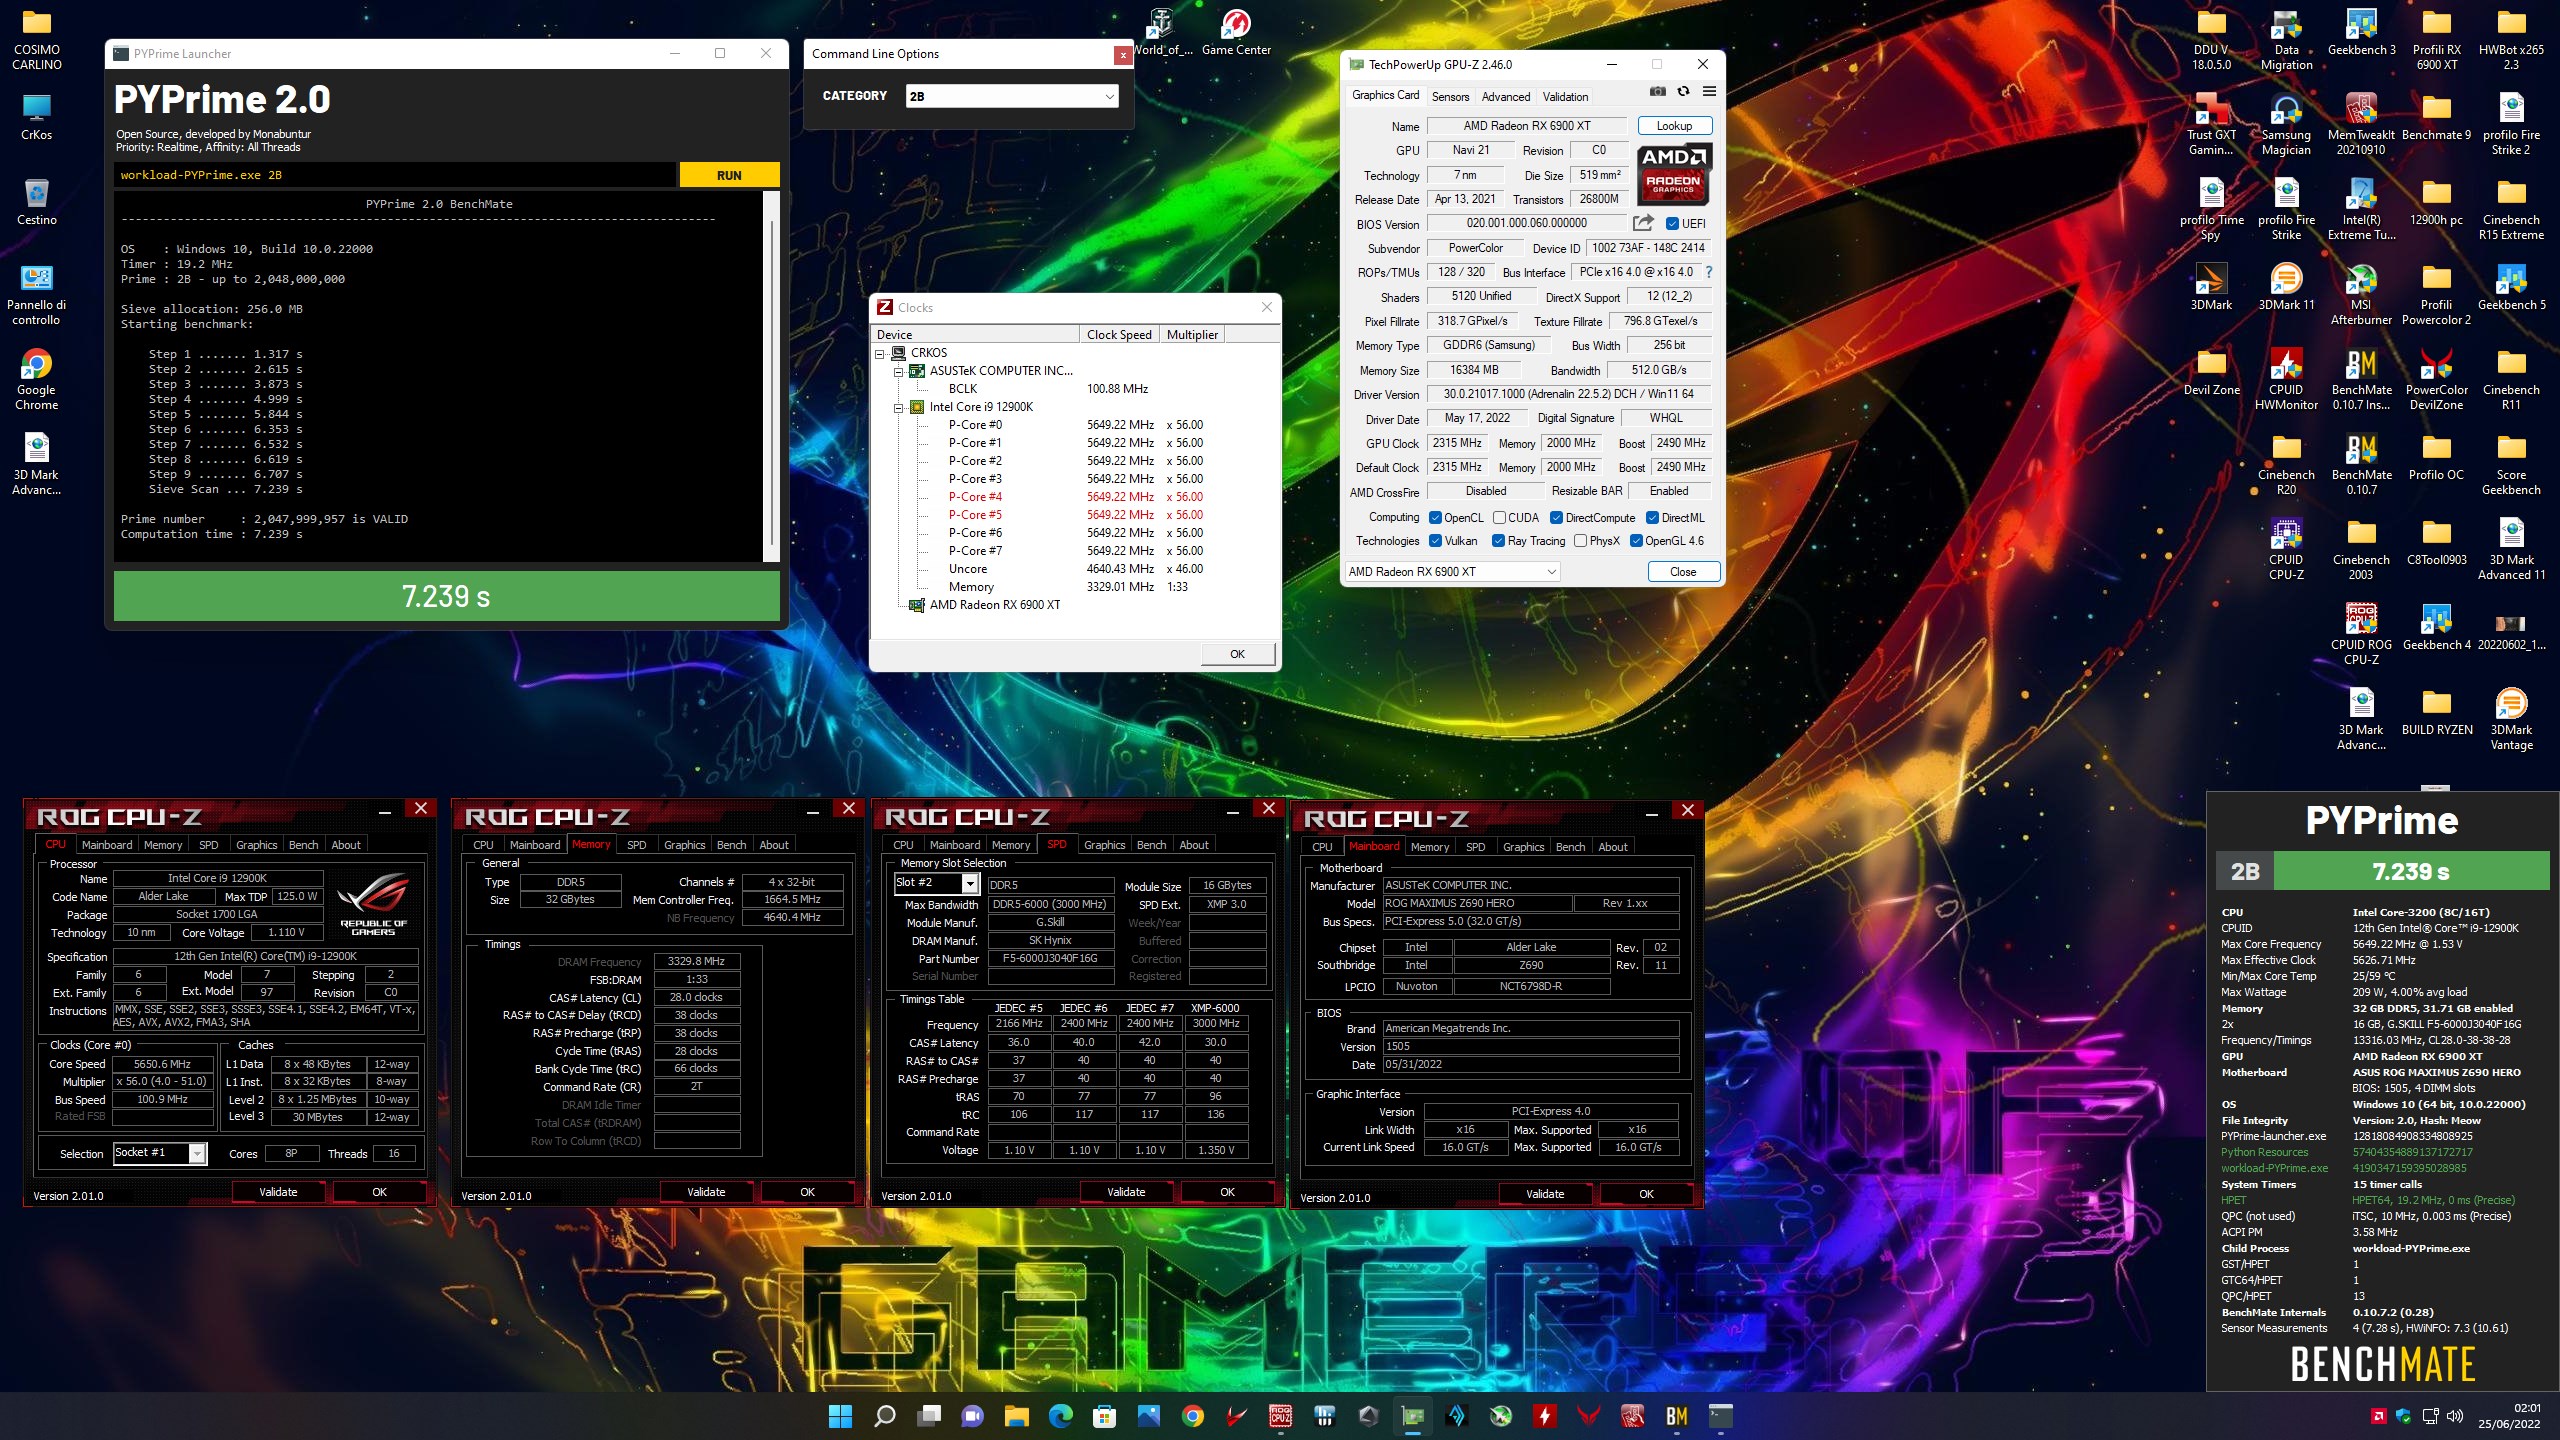2560x1440 pixels.
Task: Open About tab in CPU-Z Memory Slot Selection window
Action: (x=1194, y=845)
